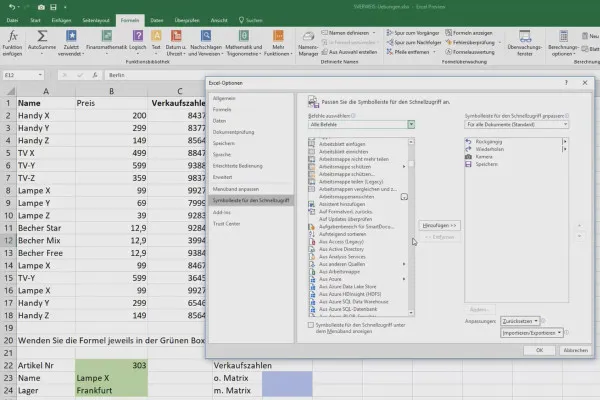The image size is (600, 400).
Task: Open Erweitert in options sidebar
Action: point(251,177)
